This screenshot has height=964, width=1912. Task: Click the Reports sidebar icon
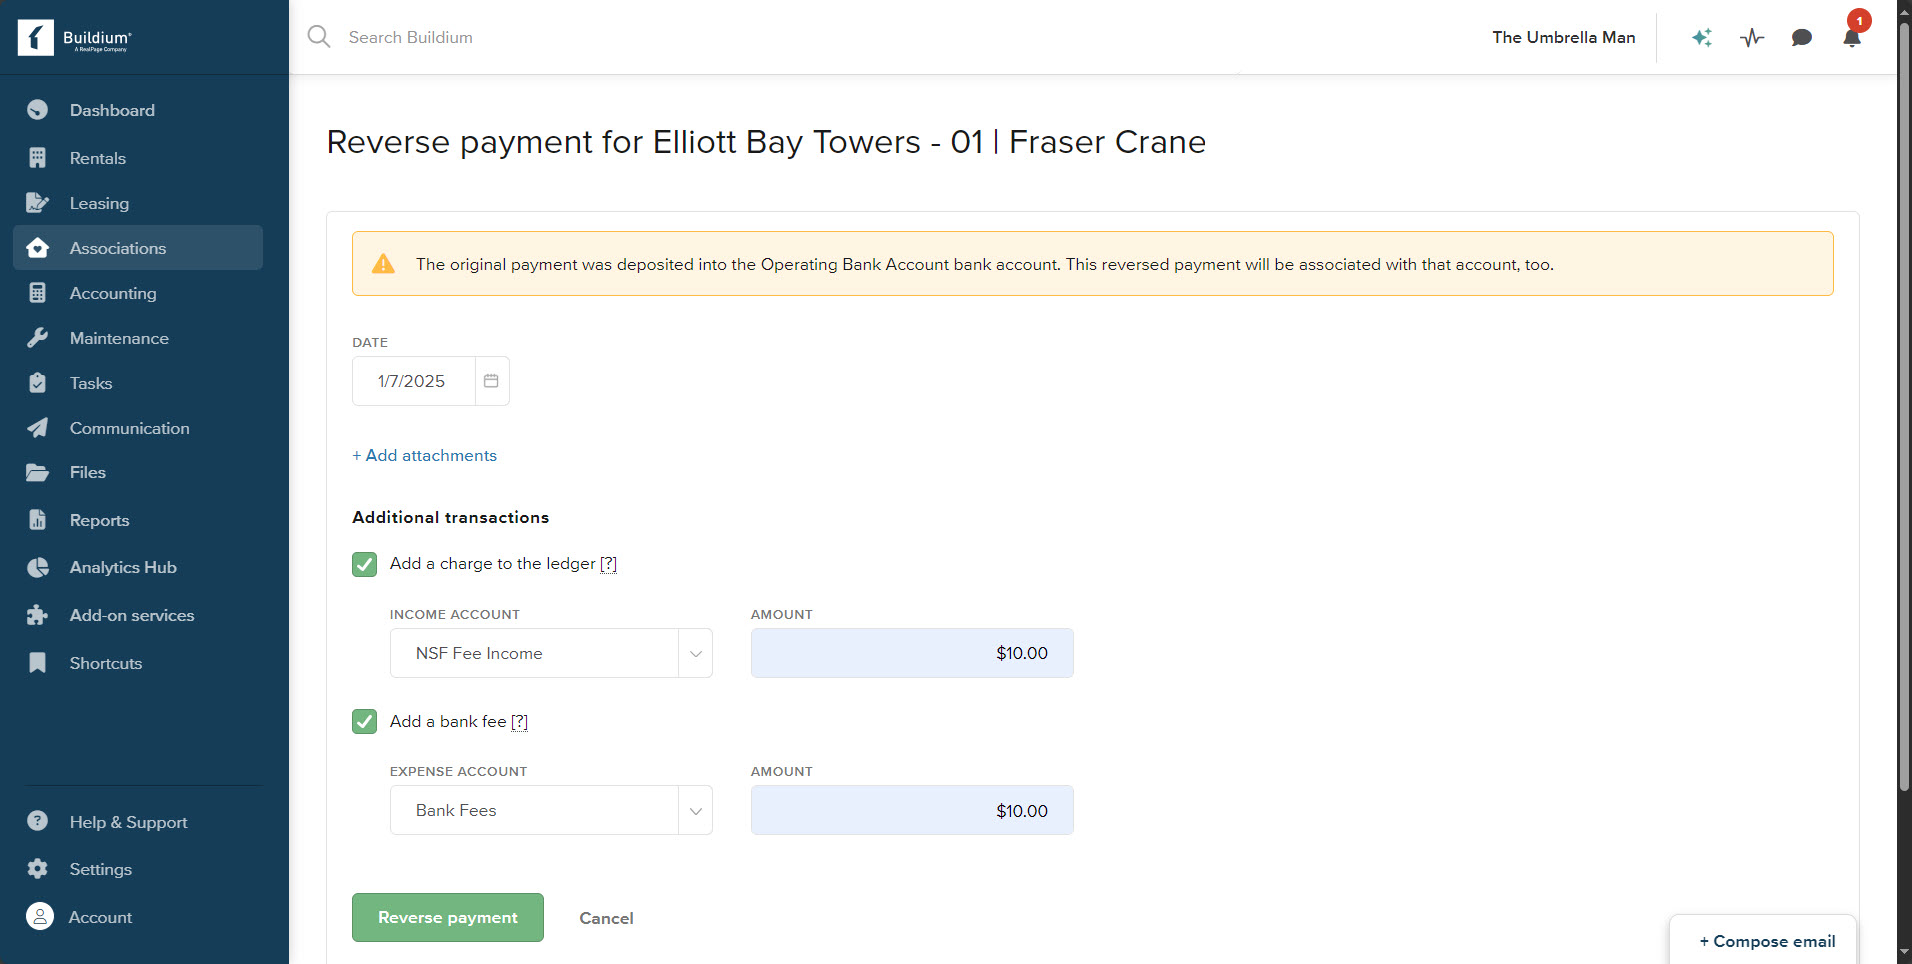coord(38,520)
